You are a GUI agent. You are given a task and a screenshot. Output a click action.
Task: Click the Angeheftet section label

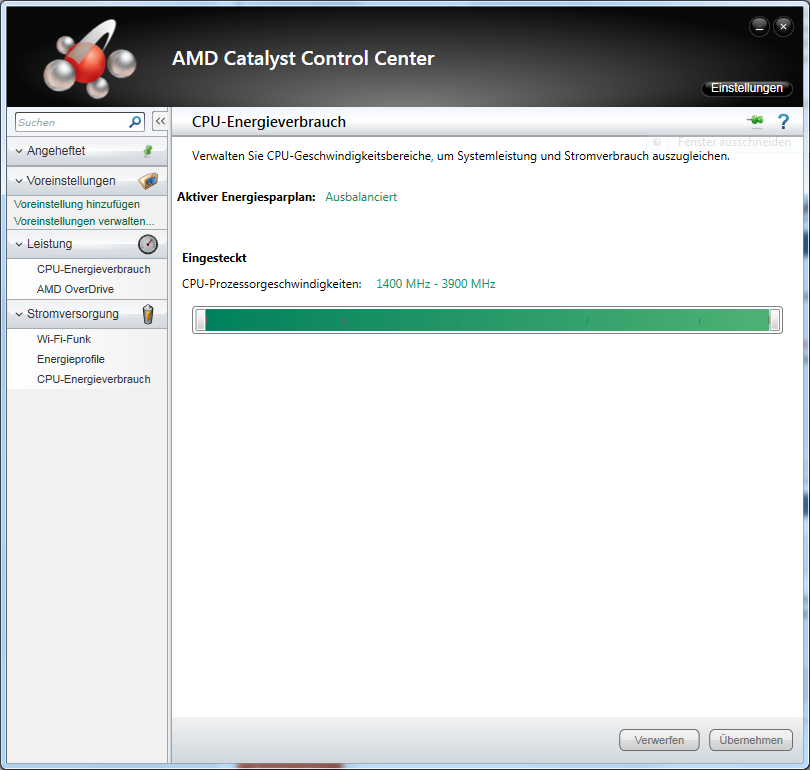(56, 151)
